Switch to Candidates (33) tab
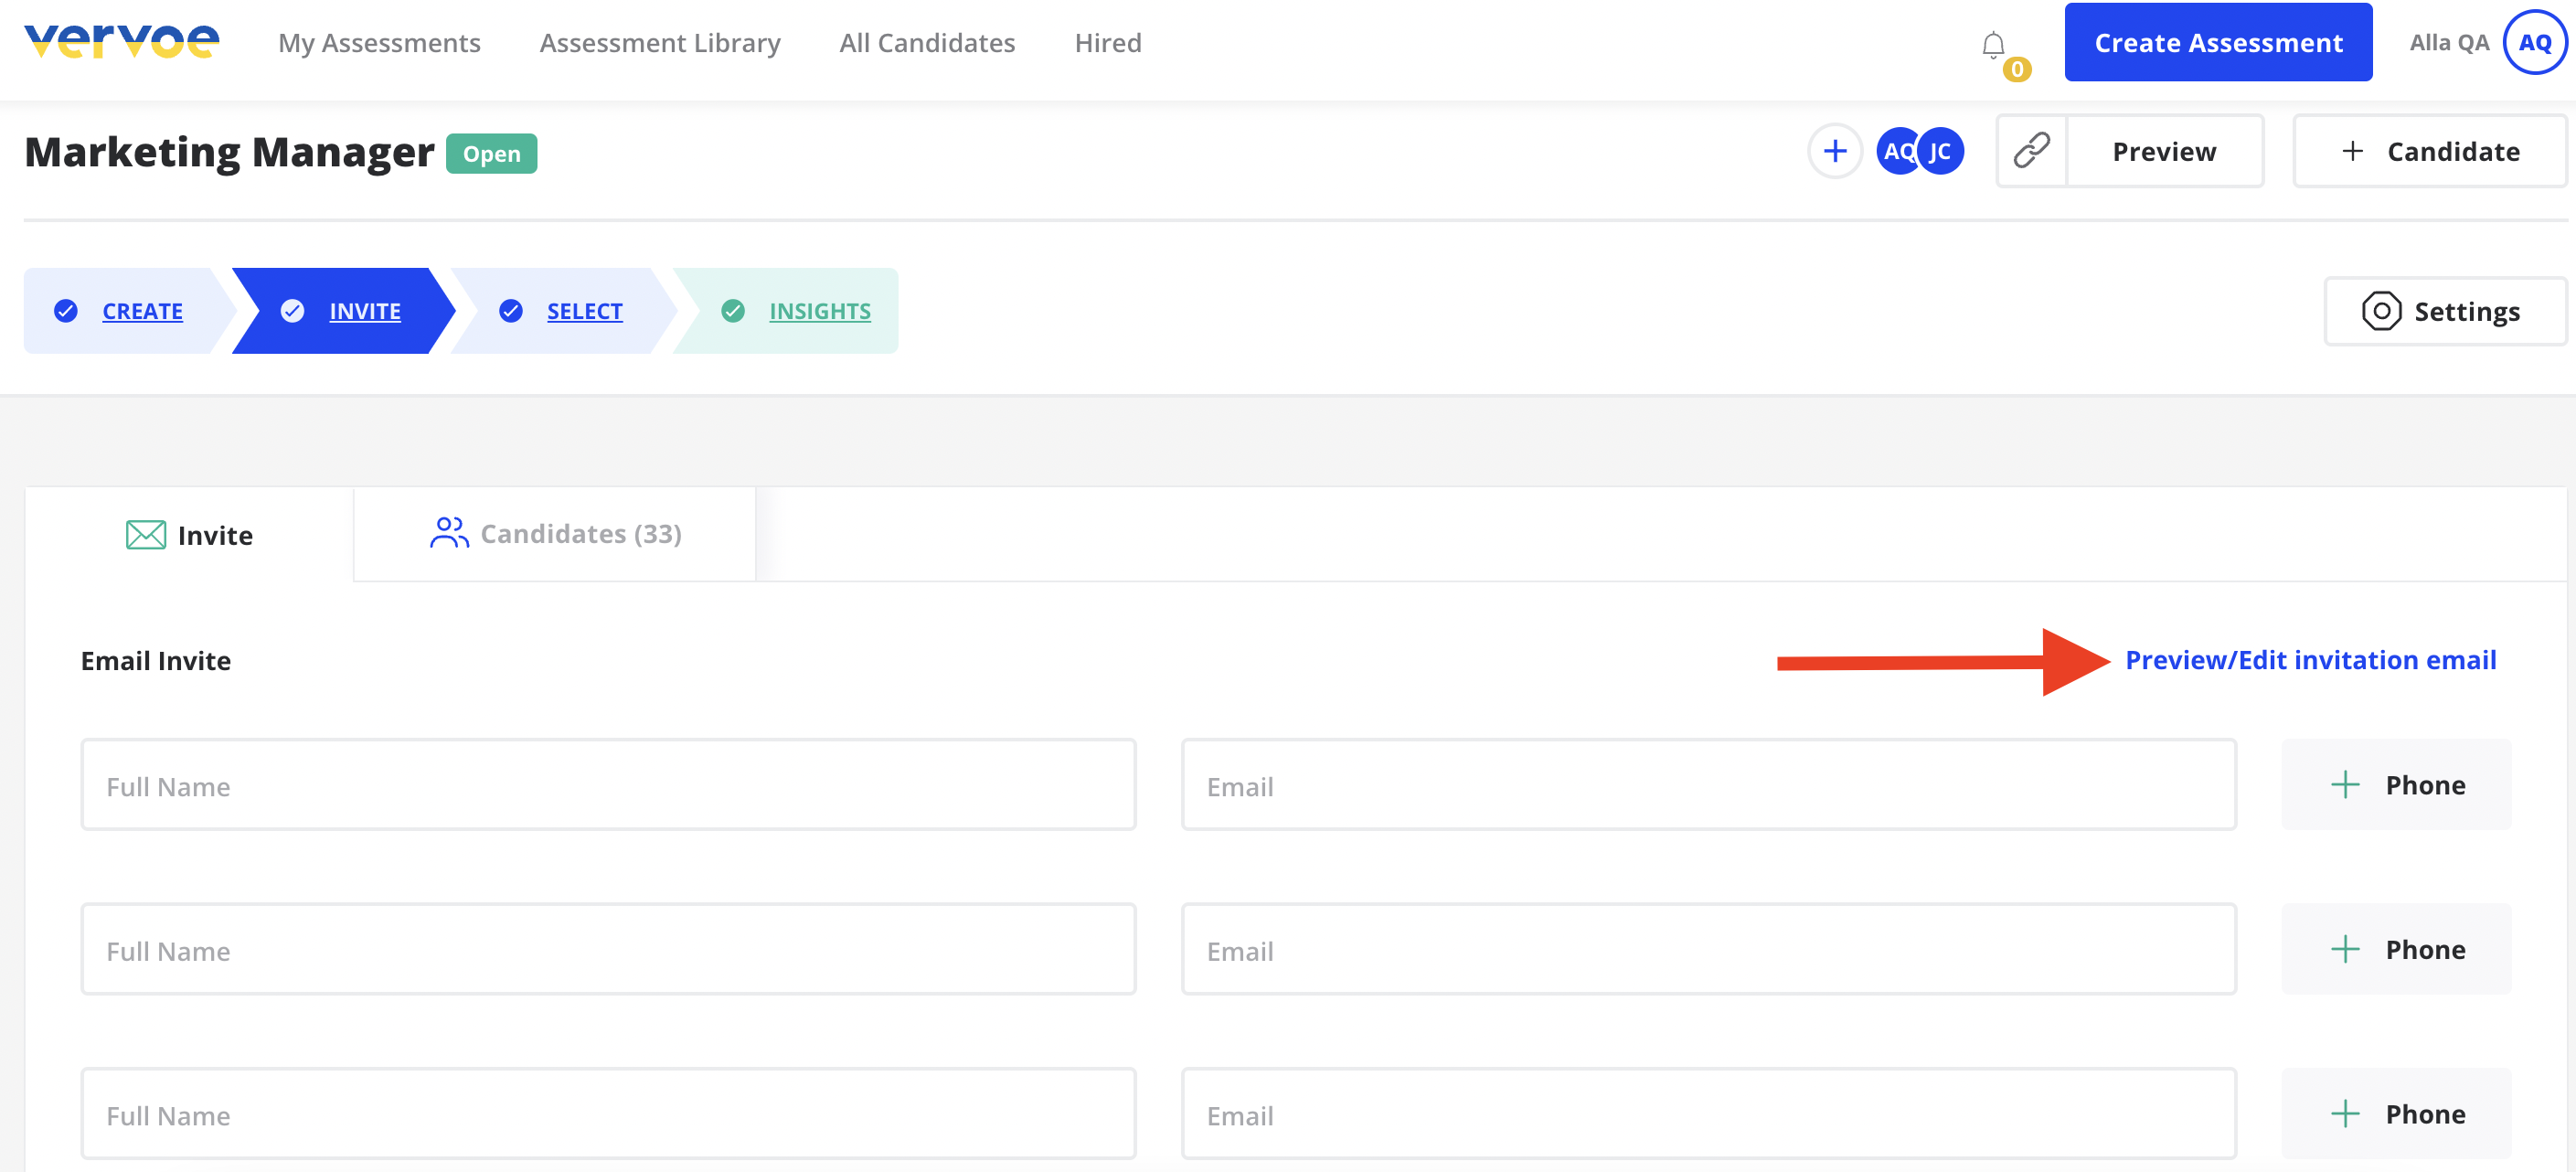2576x1172 pixels. pos(555,534)
